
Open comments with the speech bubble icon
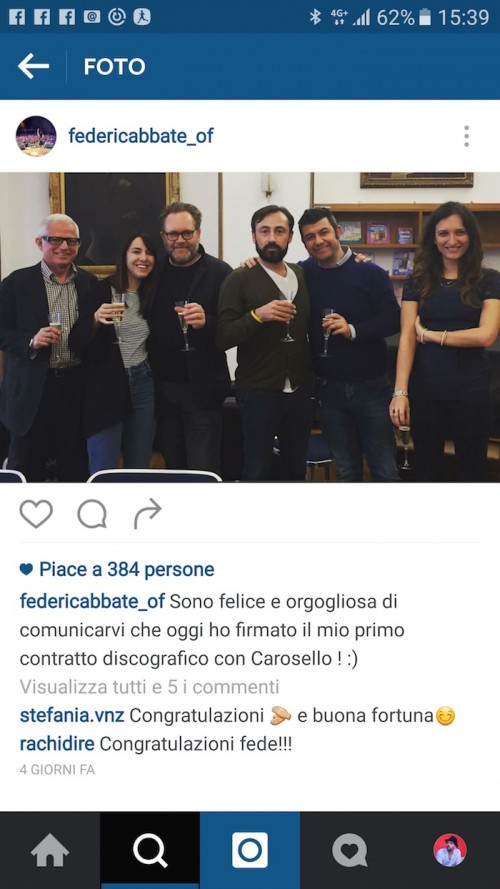tap(92, 514)
